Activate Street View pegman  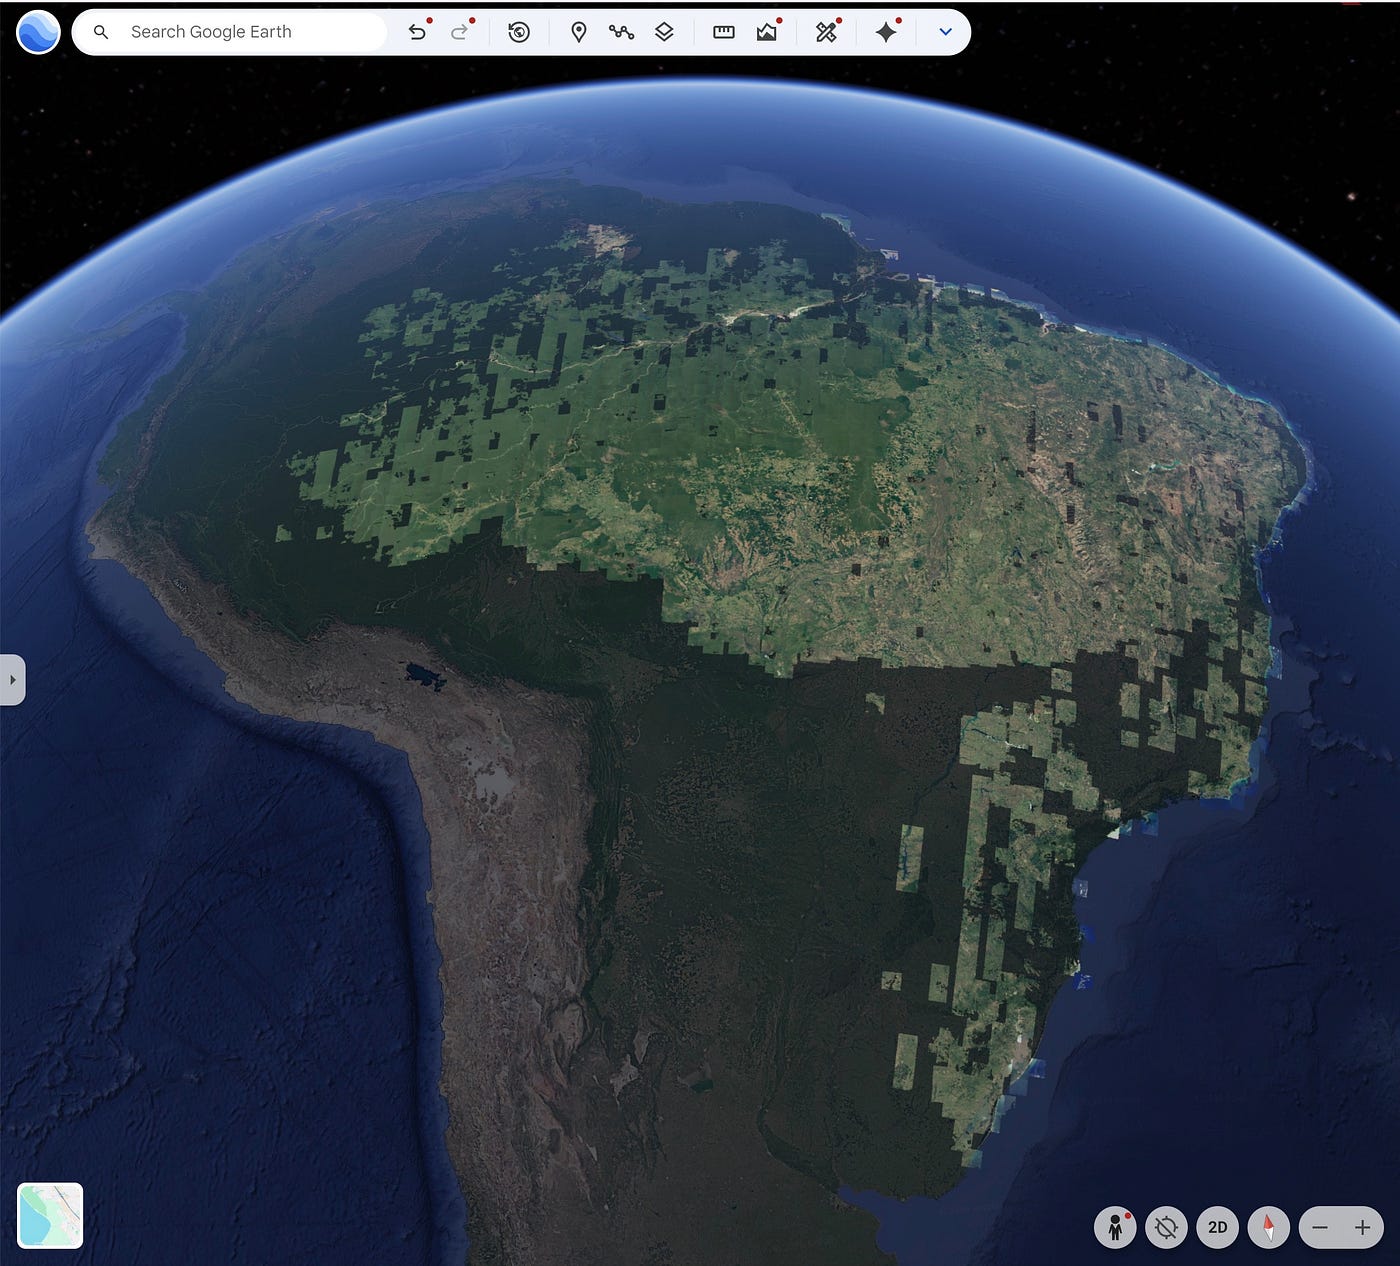[1115, 1227]
